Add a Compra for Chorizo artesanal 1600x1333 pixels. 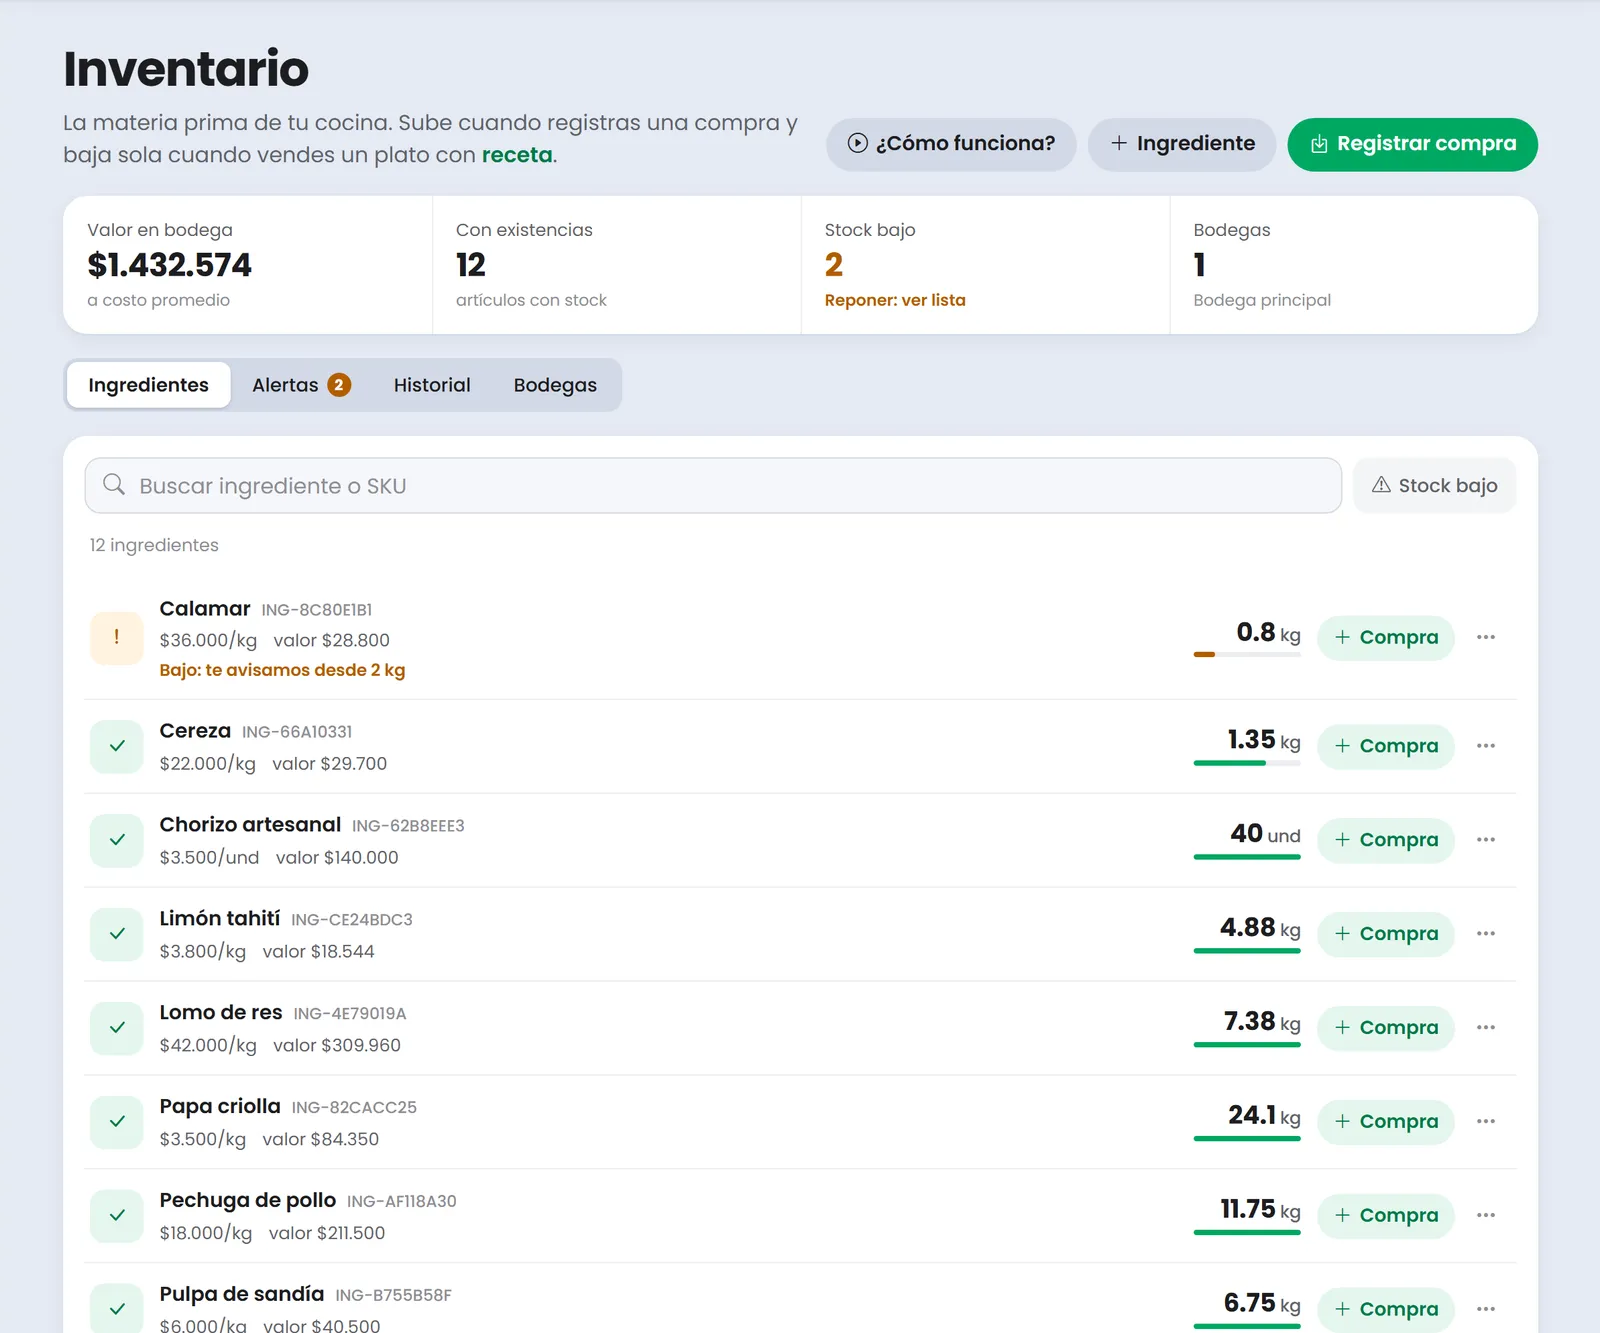click(x=1385, y=840)
